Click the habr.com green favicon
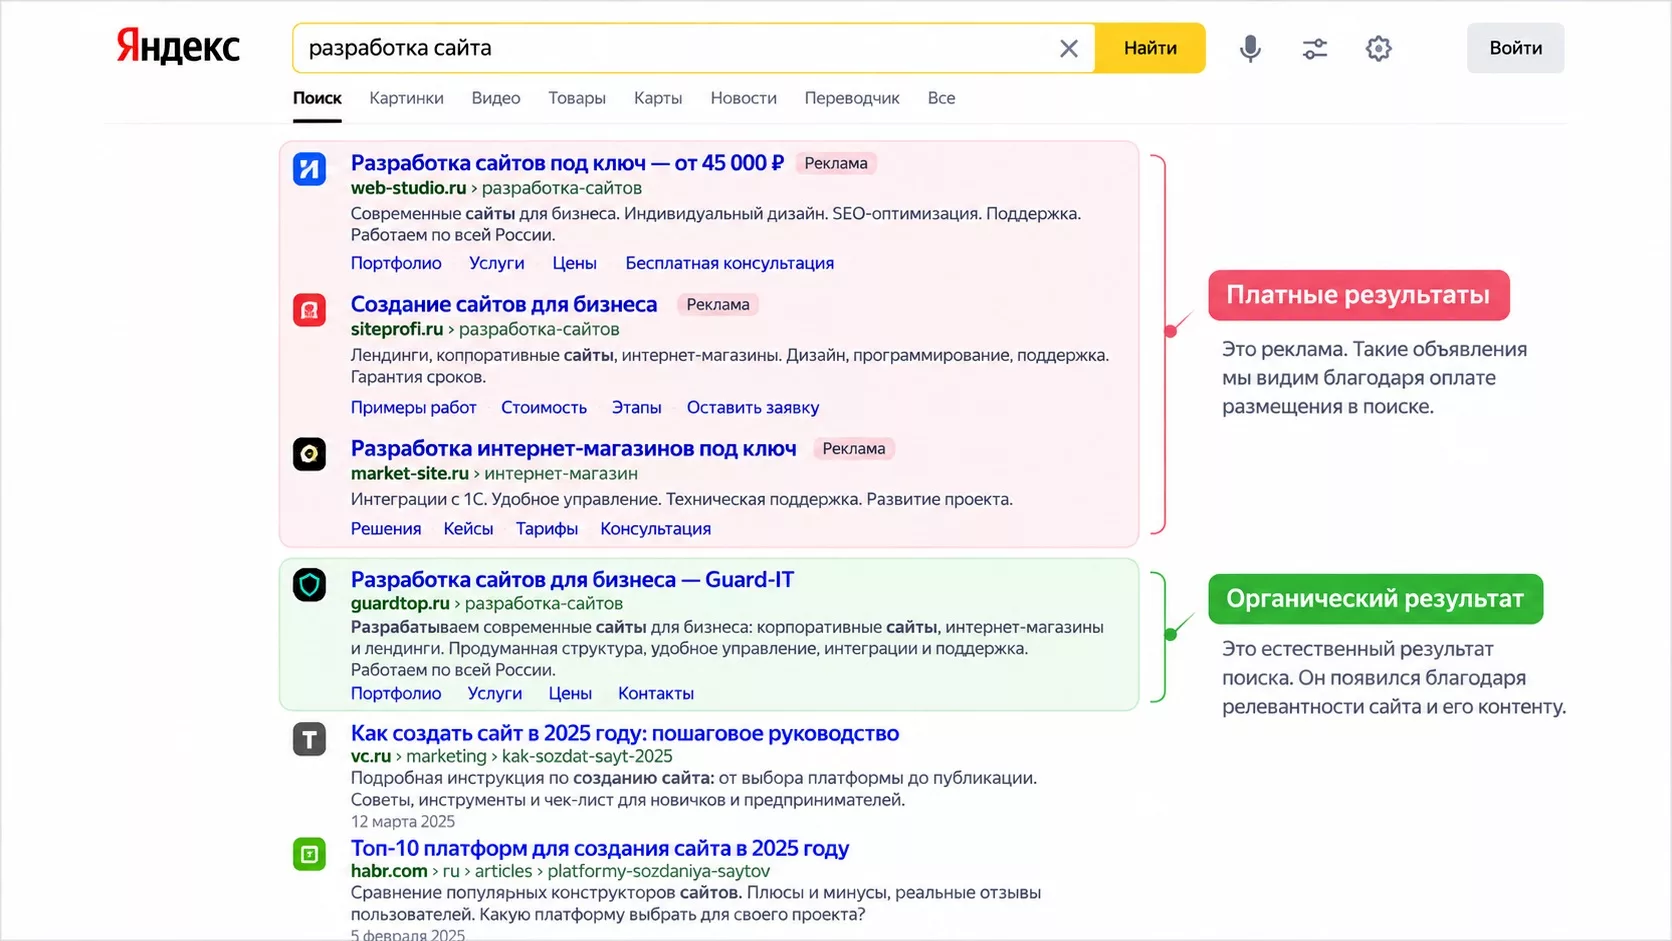The width and height of the screenshot is (1672, 941). pyautogui.click(x=309, y=854)
